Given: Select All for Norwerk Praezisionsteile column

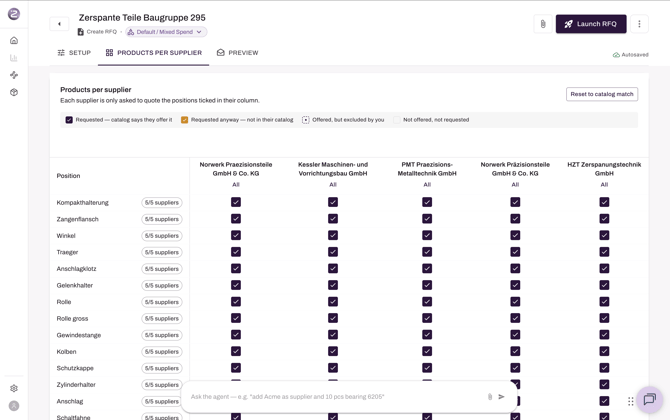Looking at the screenshot, I should click(236, 185).
